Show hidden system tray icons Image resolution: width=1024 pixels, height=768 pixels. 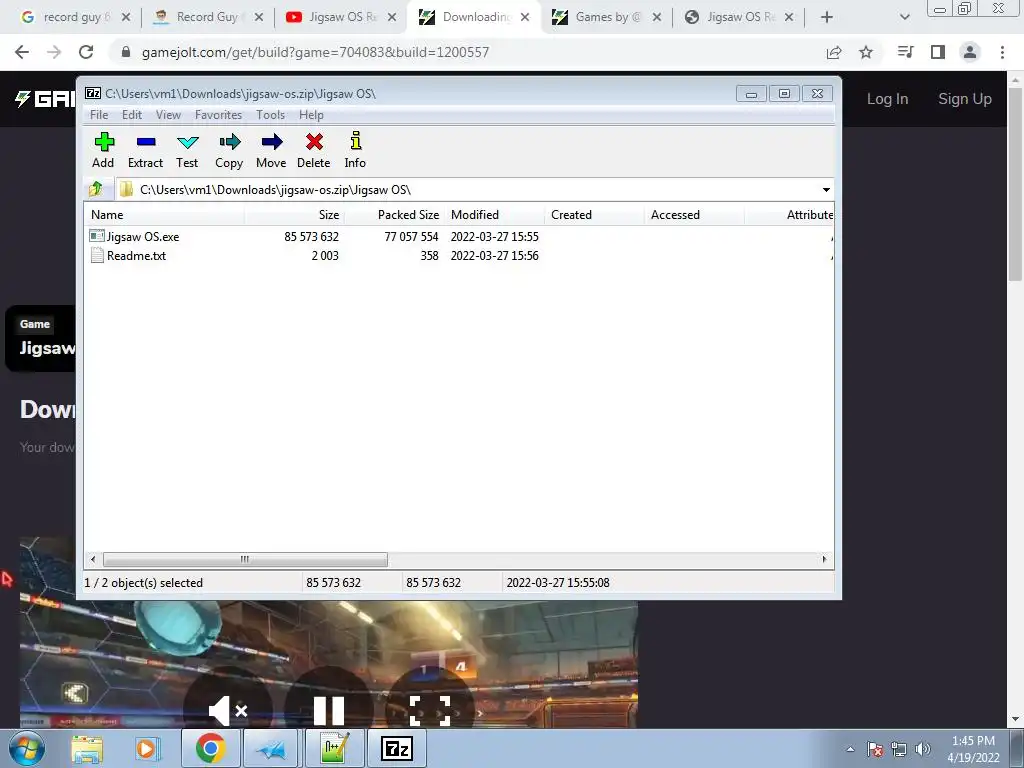[x=850, y=749]
